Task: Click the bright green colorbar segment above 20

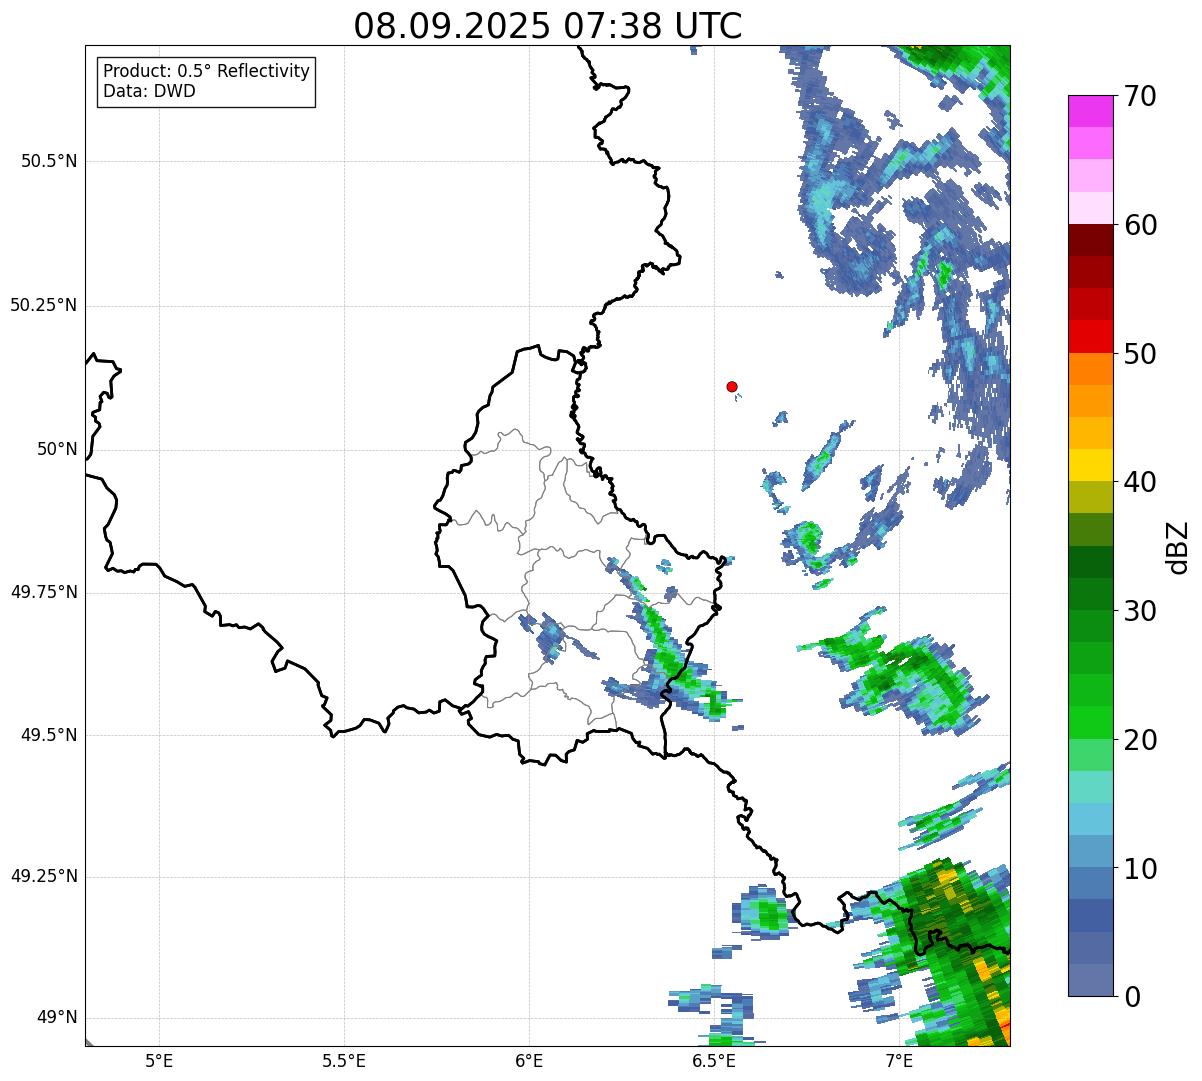Action: 1090,722
